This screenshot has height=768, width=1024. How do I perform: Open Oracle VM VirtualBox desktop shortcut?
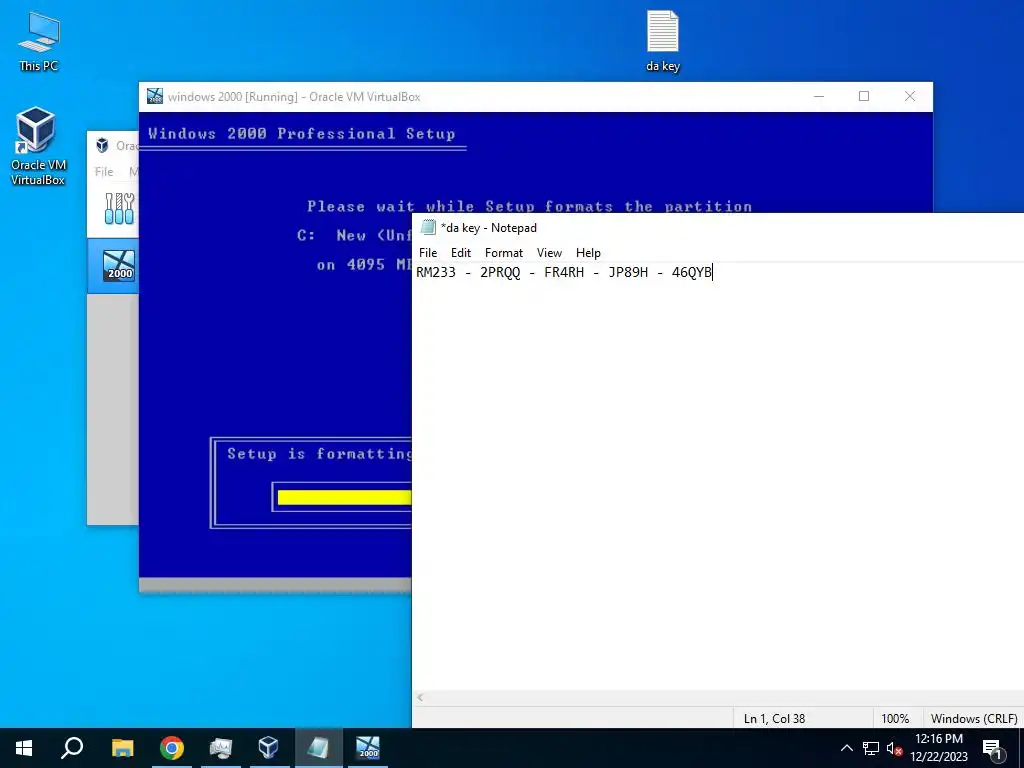(x=37, y=146)
